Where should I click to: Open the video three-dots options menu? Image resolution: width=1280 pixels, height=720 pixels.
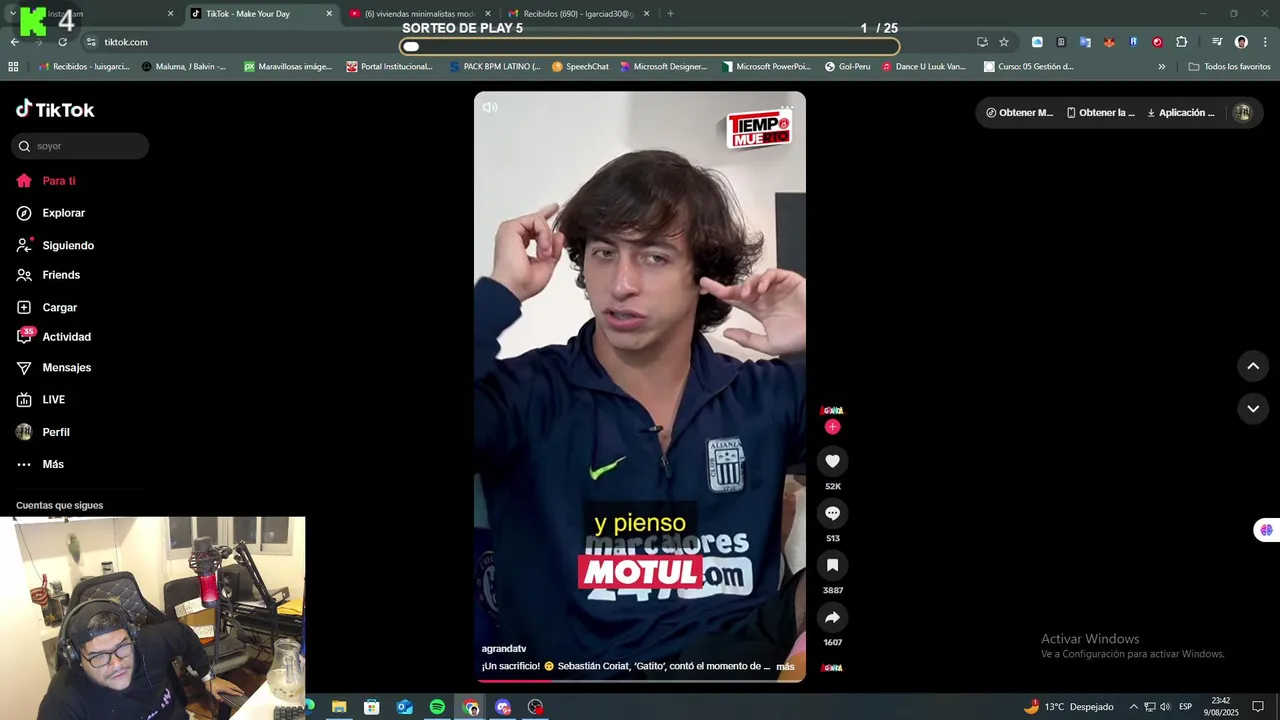[787, 107]
